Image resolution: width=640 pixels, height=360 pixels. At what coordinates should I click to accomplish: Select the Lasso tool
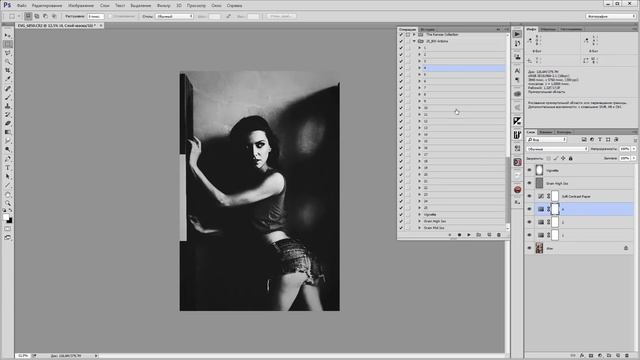tap(8, 53)
